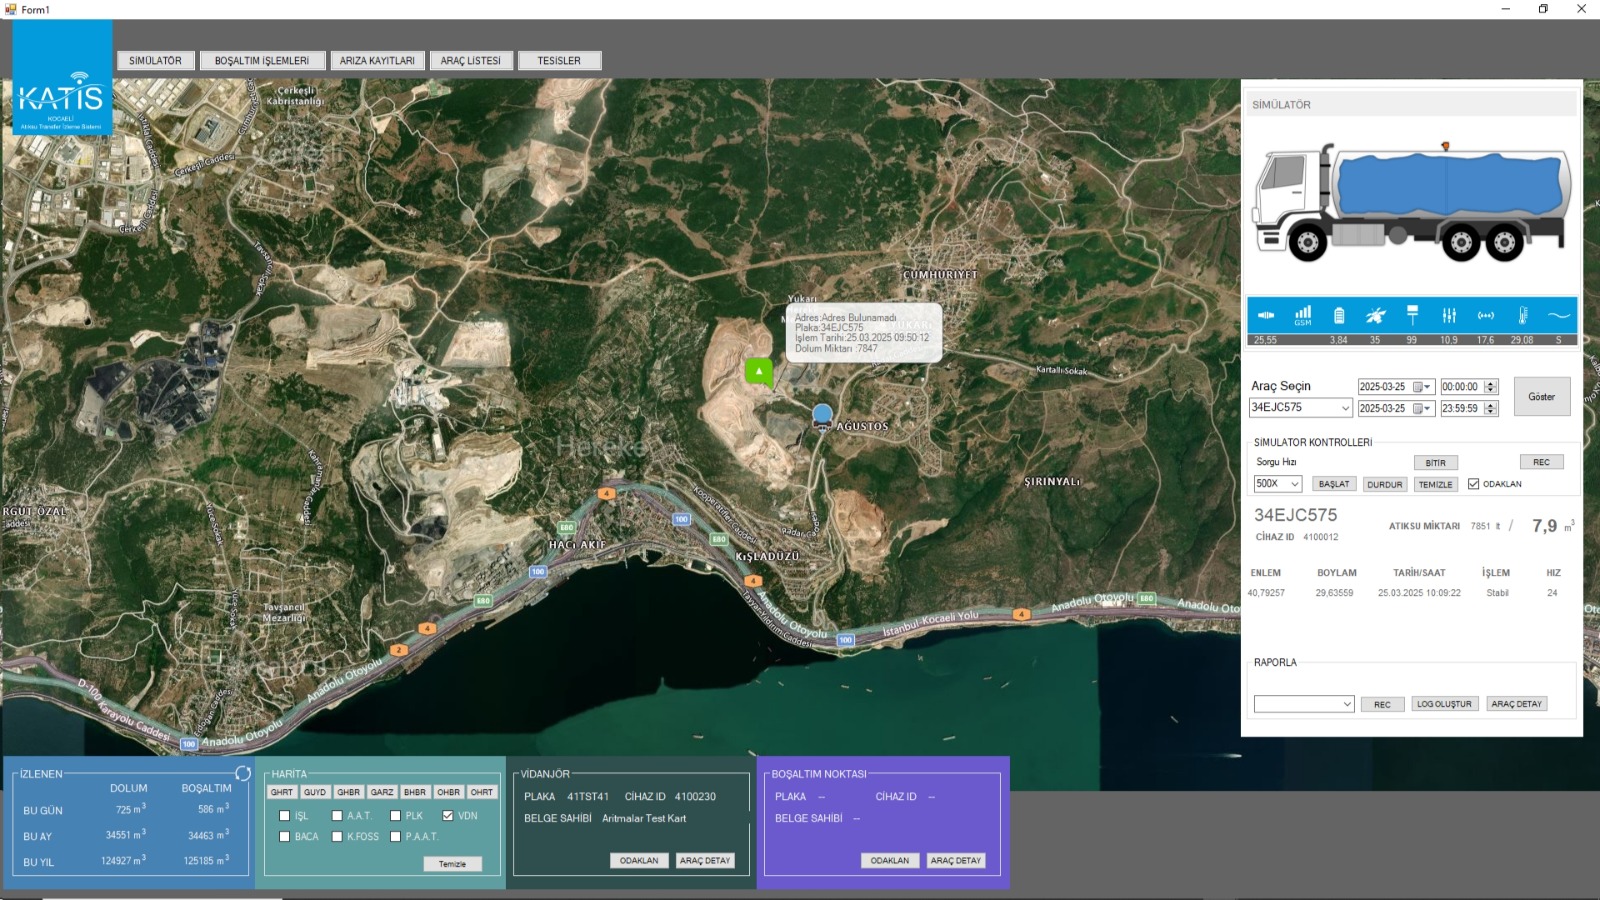
Task: Refresh the İZLENEN statistics panel
Action: [243, 773]
